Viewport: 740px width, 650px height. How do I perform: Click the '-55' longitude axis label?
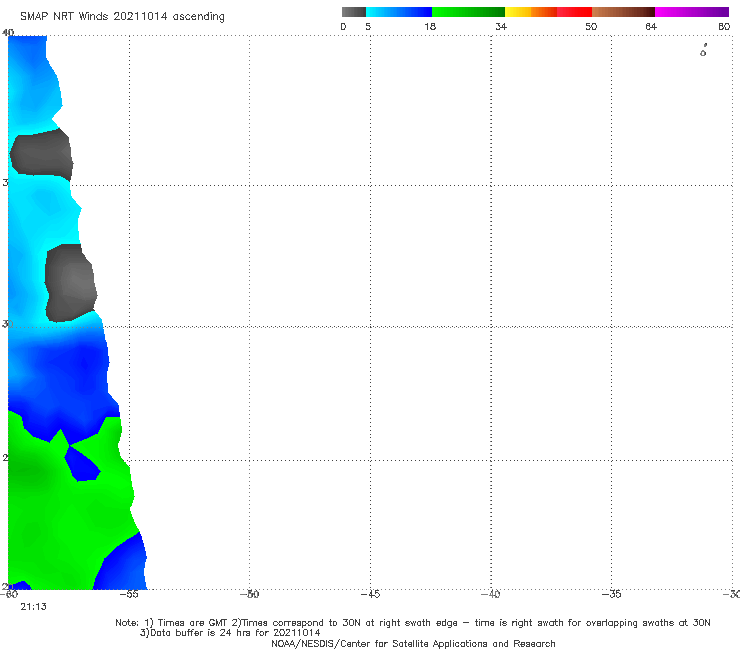coord(129,594)
